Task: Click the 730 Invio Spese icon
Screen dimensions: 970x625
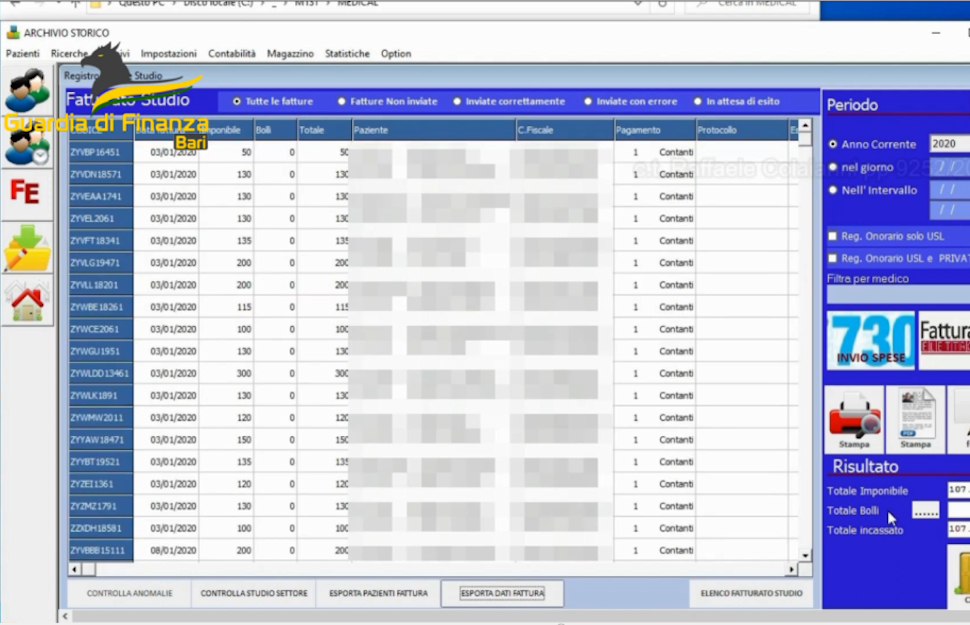Action: coord(870,341)
